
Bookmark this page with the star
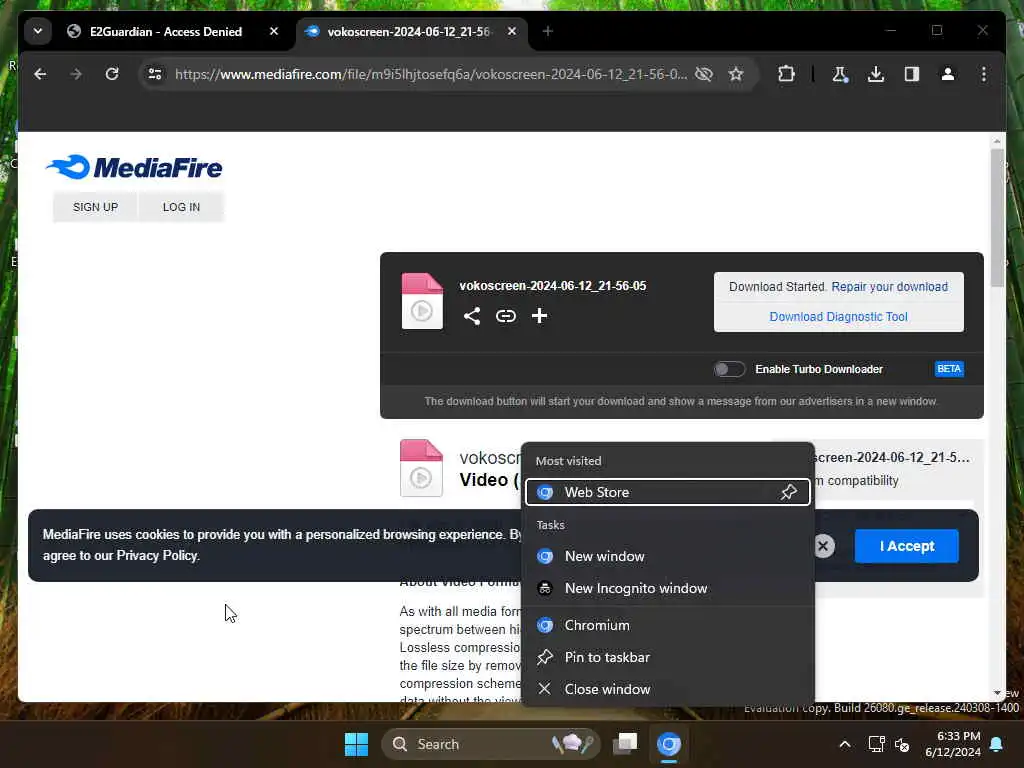click(x=736, y=74)
